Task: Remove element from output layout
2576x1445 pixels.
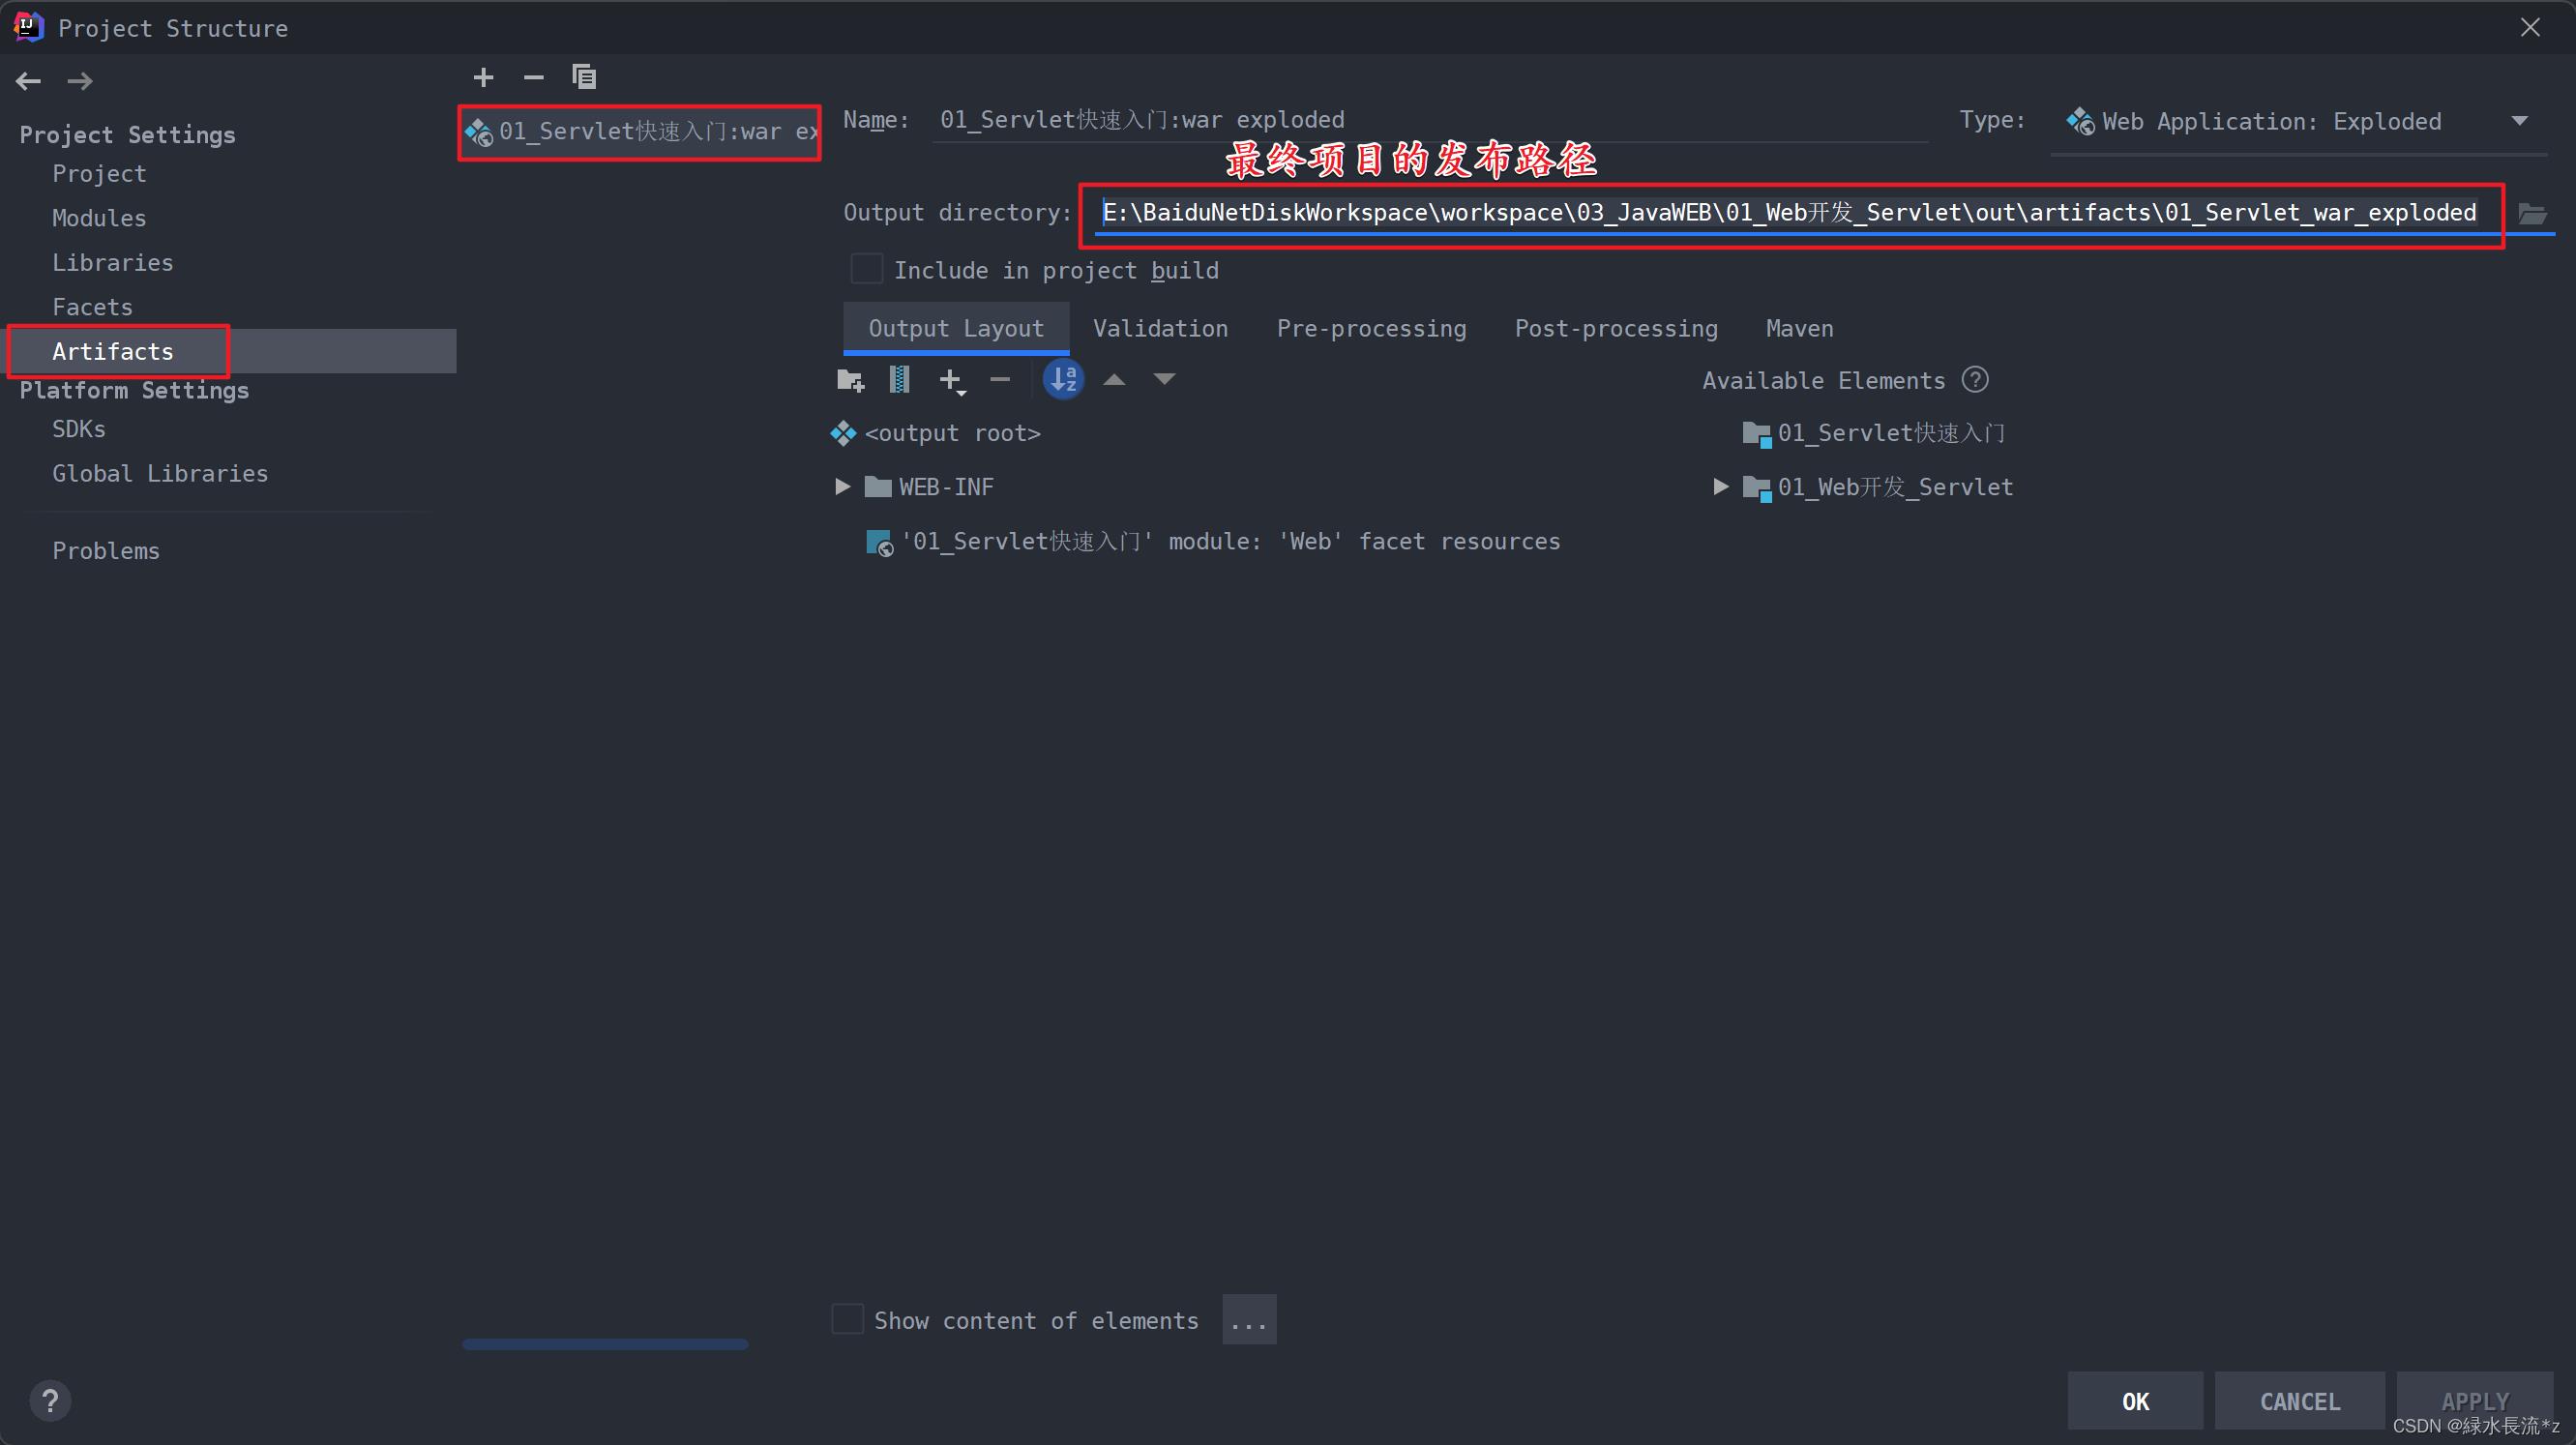Action: pyautogui.click(x=1000, y=380)
